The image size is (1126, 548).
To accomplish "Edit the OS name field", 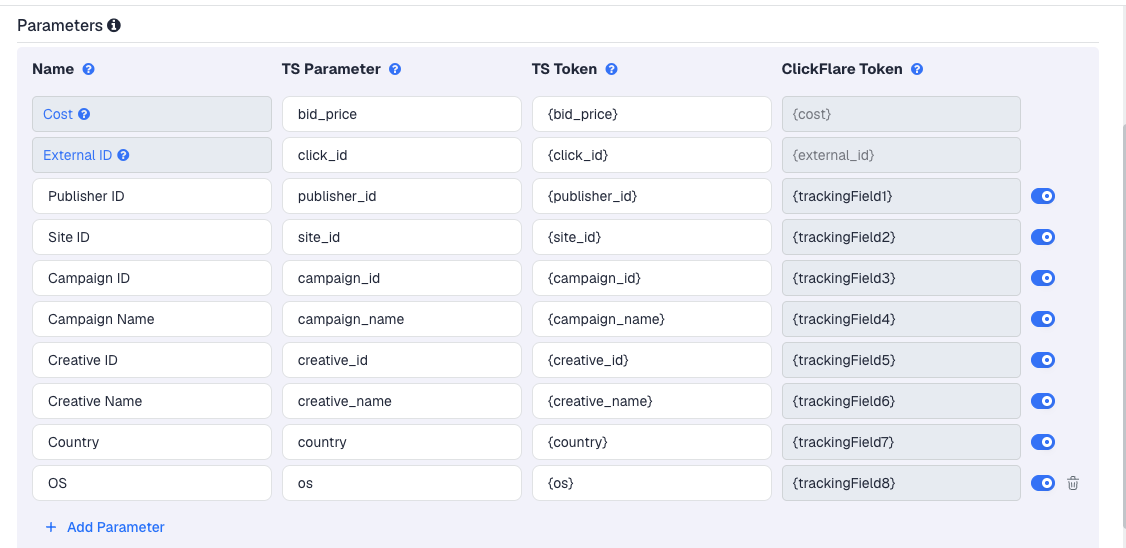I will [152, 483].
